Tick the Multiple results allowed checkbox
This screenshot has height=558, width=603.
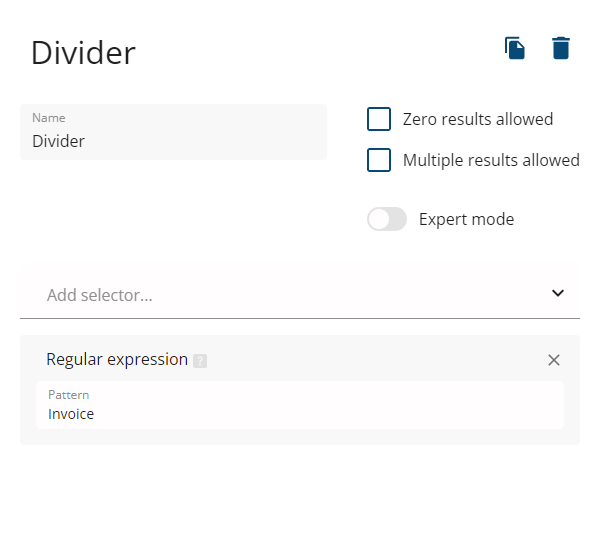coord(379,160)
